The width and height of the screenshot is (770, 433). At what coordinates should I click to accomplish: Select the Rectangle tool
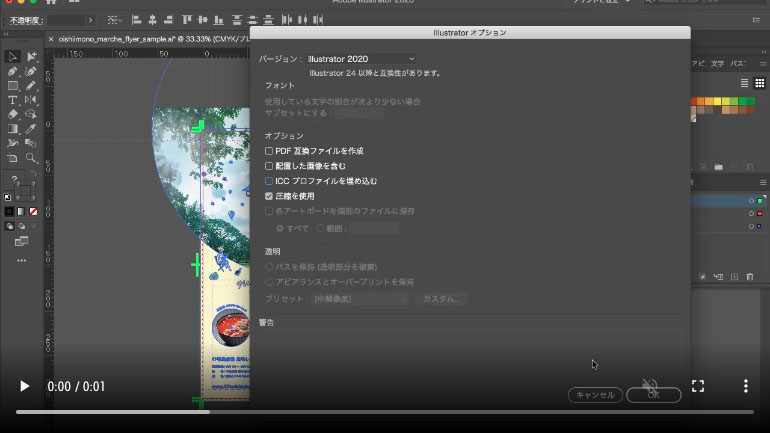12,86
